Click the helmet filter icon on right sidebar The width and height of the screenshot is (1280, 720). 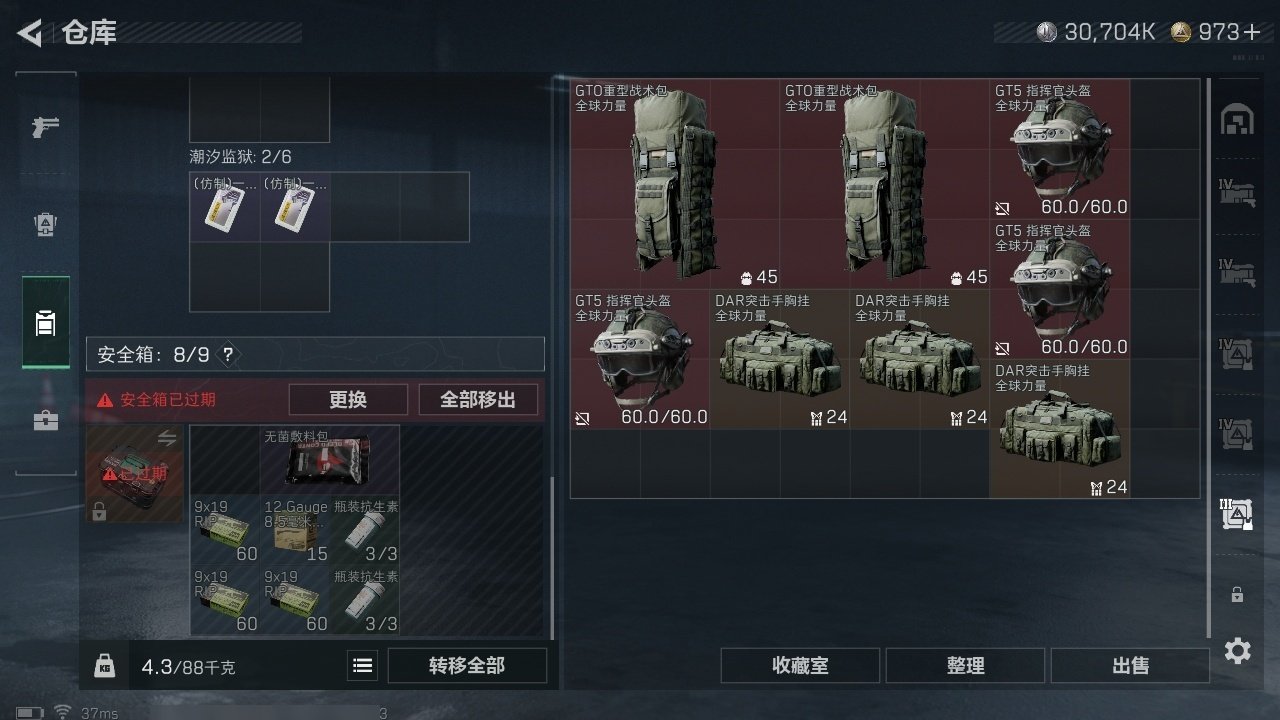click(x=1237, y=120)
